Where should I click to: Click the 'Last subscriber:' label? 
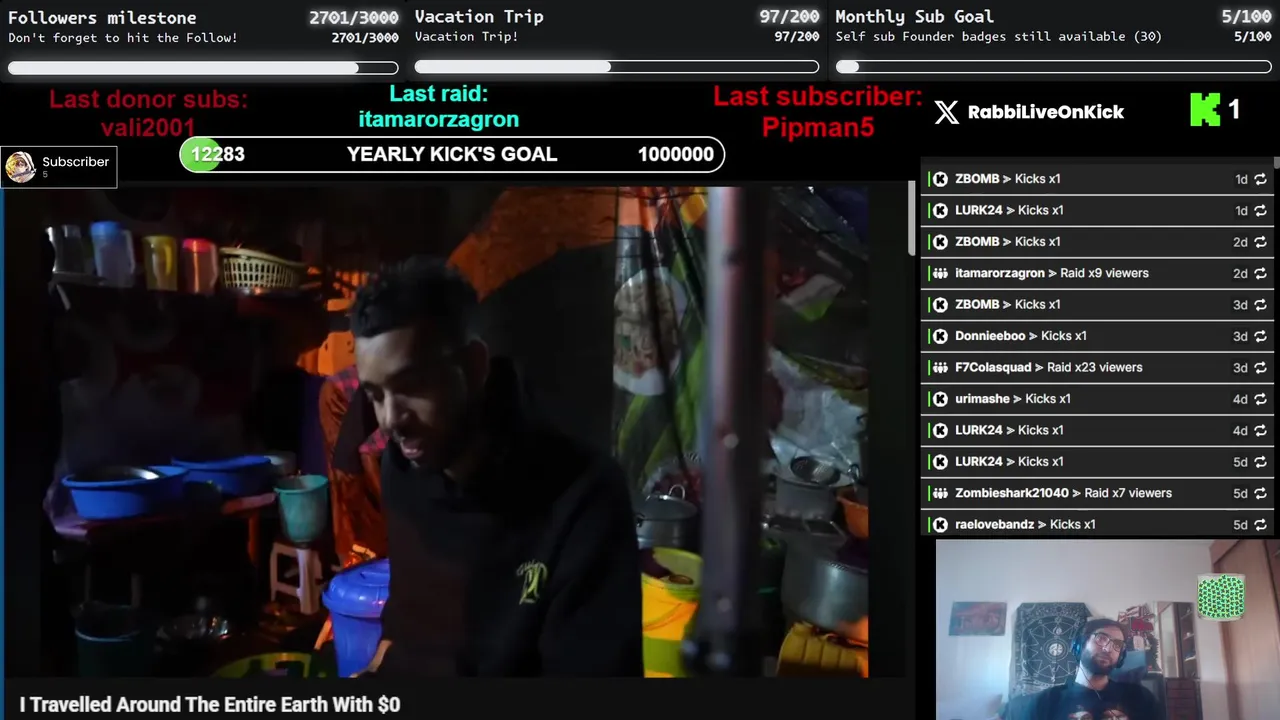point(818,97)
